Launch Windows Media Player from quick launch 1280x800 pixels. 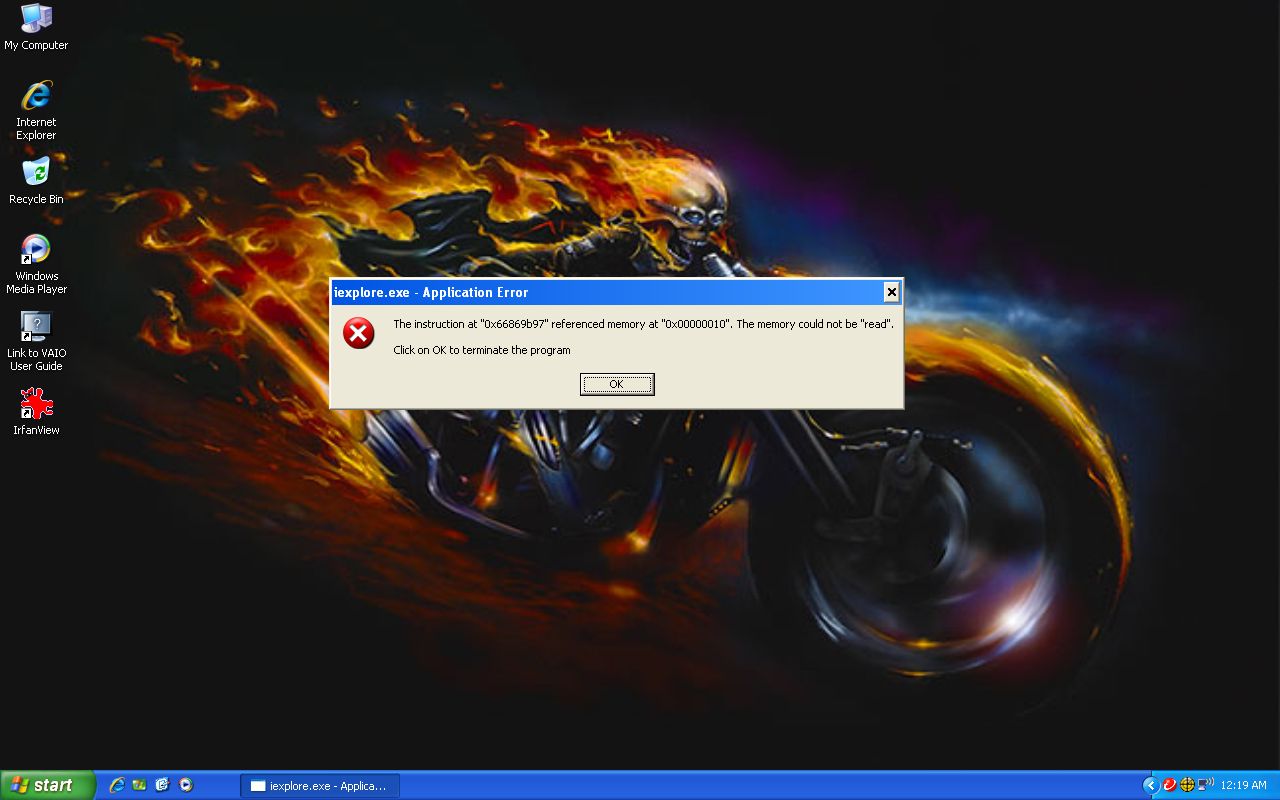point(185,785)
